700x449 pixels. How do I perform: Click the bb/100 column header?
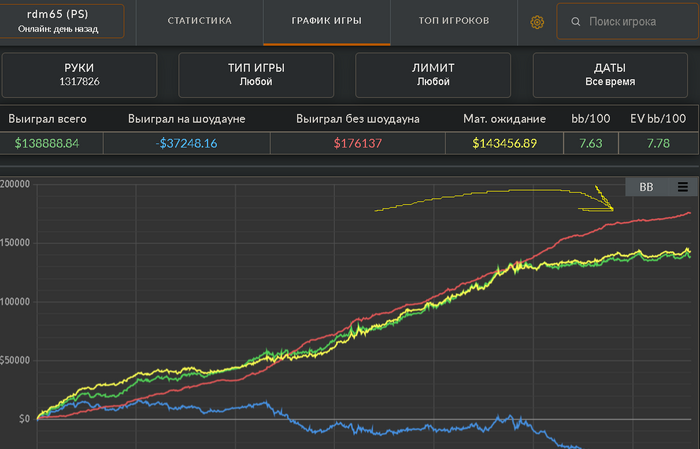tap(591, 119)
